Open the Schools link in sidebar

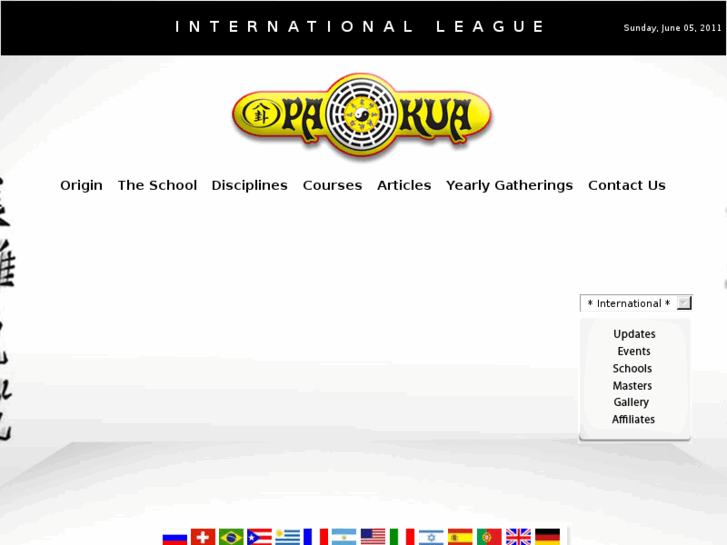[632, 368]
